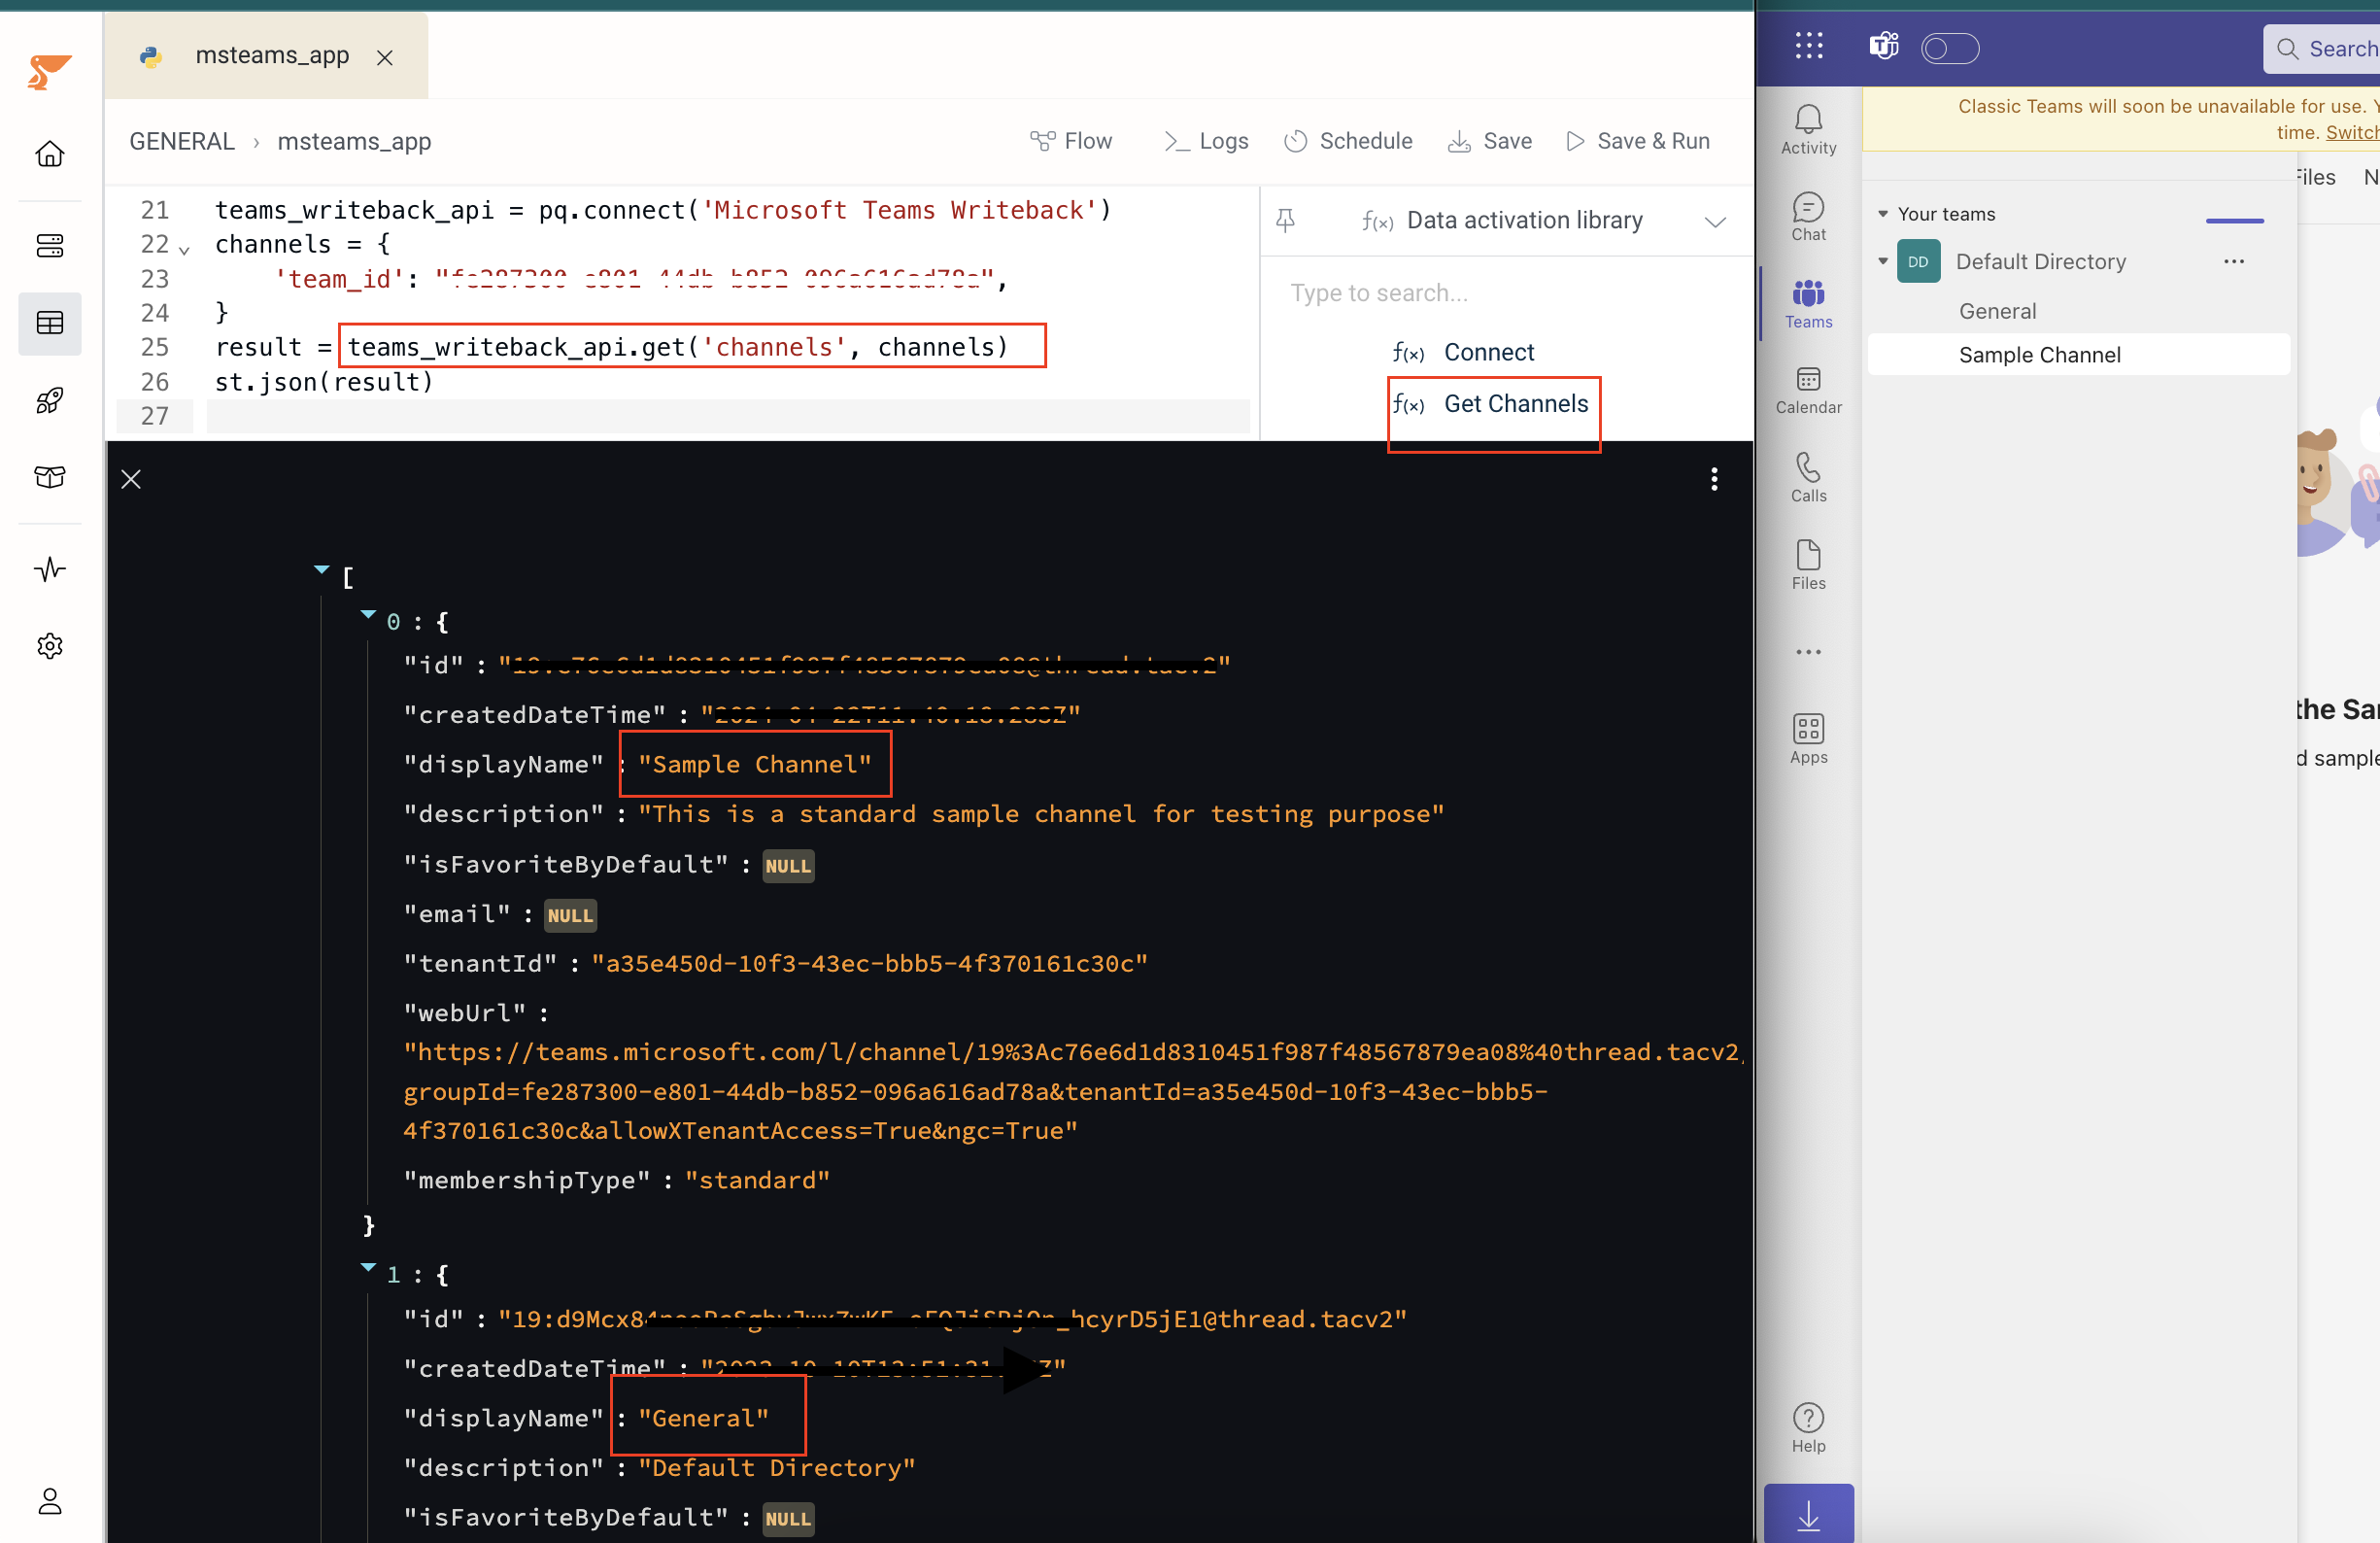Close the output panel with X
Viewport: 2380px width, 1543px height.
coord(131,479)
